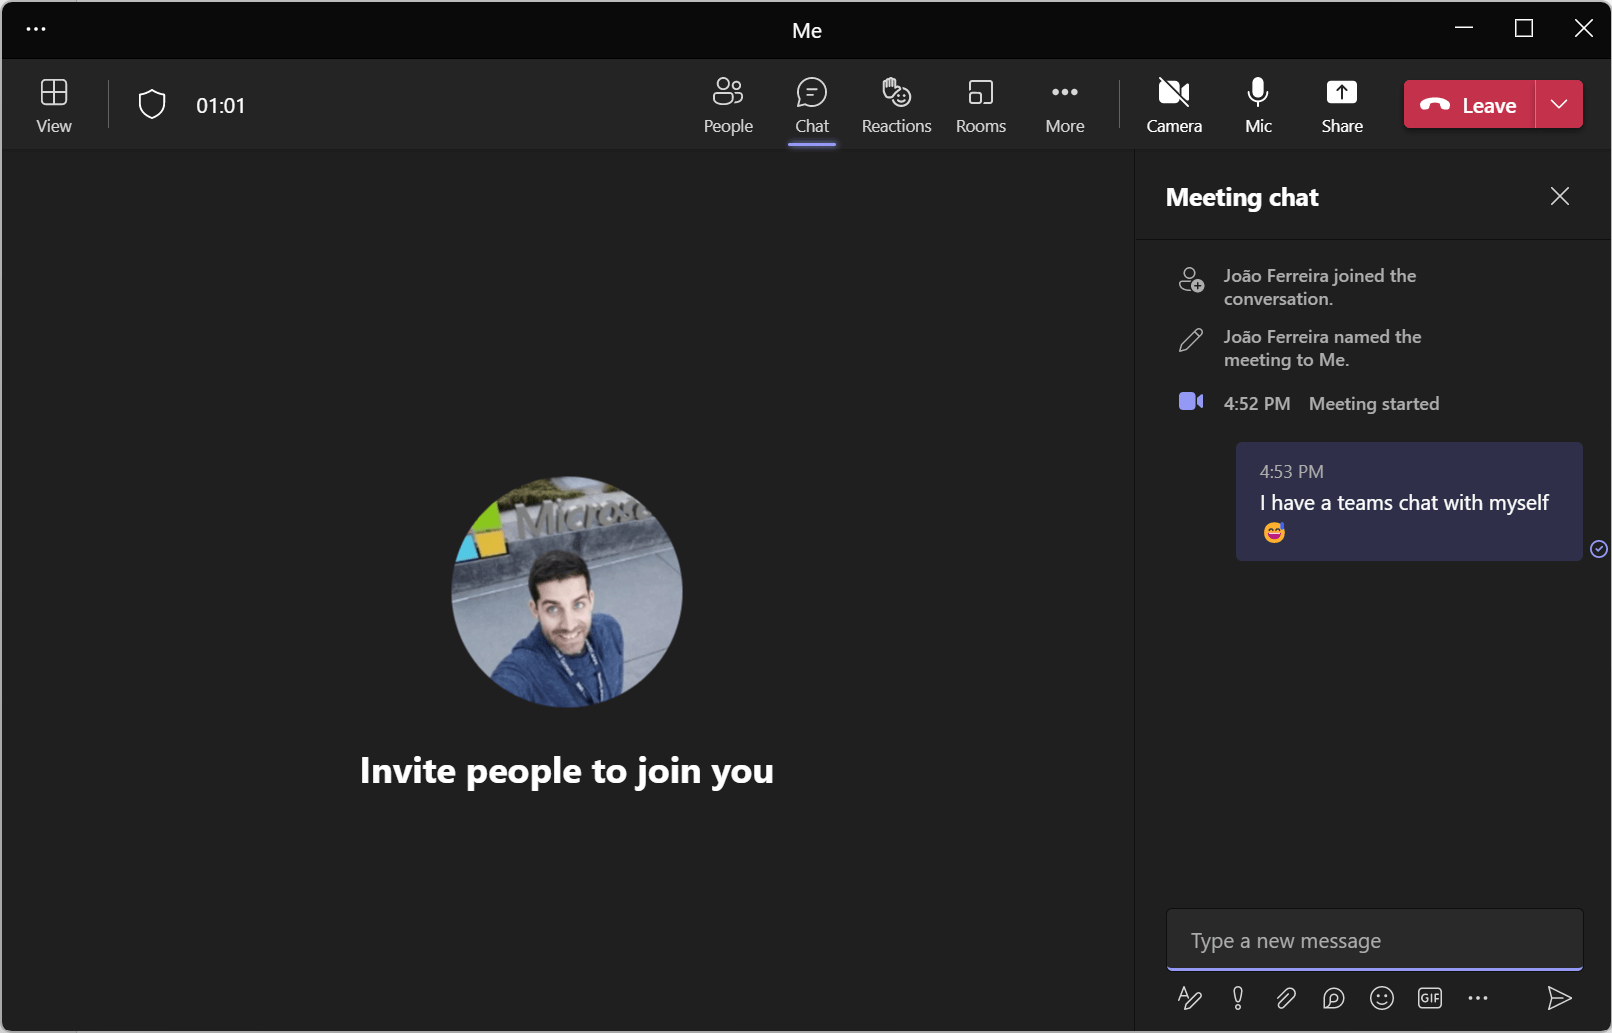Screen dimensions: 1612x1033
Task: Click the participant profile picture
Action: [567, 591]
